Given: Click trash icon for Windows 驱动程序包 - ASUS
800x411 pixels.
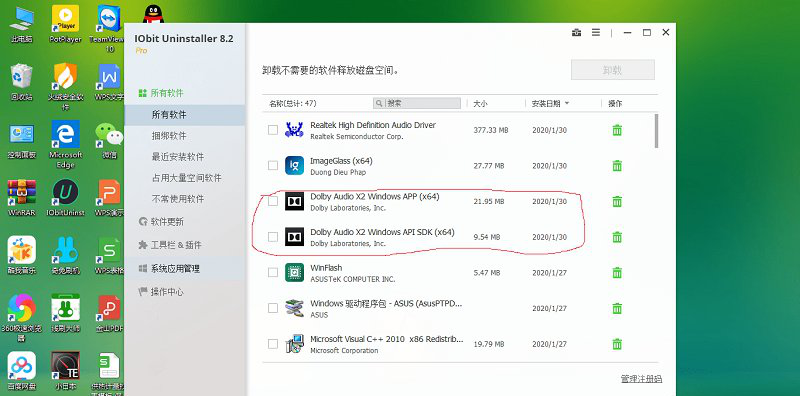Looking at the screenshot, I should (617, 309).
